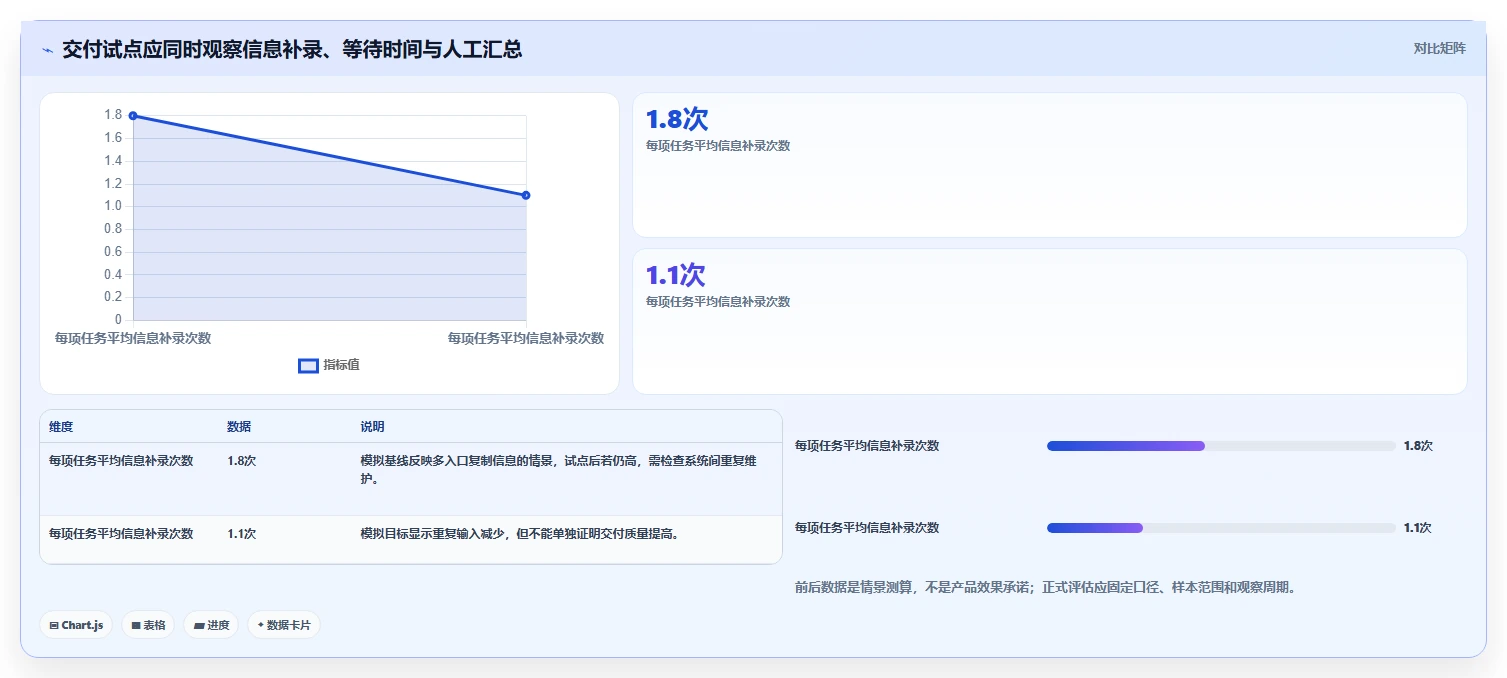
Task: Click the Chart.js tag chip
Action: [77, 625]
